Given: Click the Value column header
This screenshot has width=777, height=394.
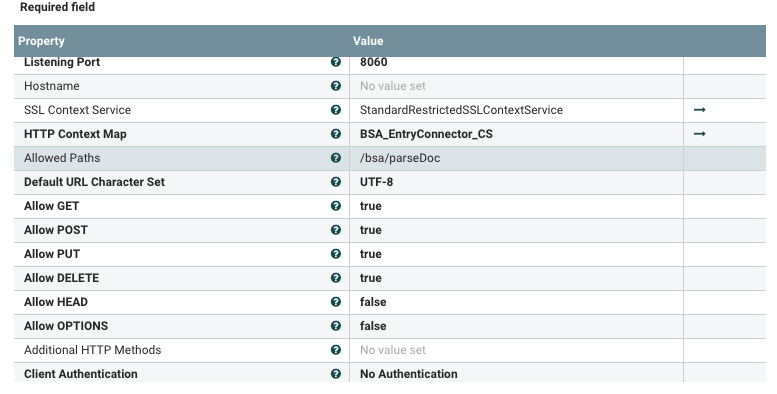Looking at the screenshot, I should click(x=368, y=41).
